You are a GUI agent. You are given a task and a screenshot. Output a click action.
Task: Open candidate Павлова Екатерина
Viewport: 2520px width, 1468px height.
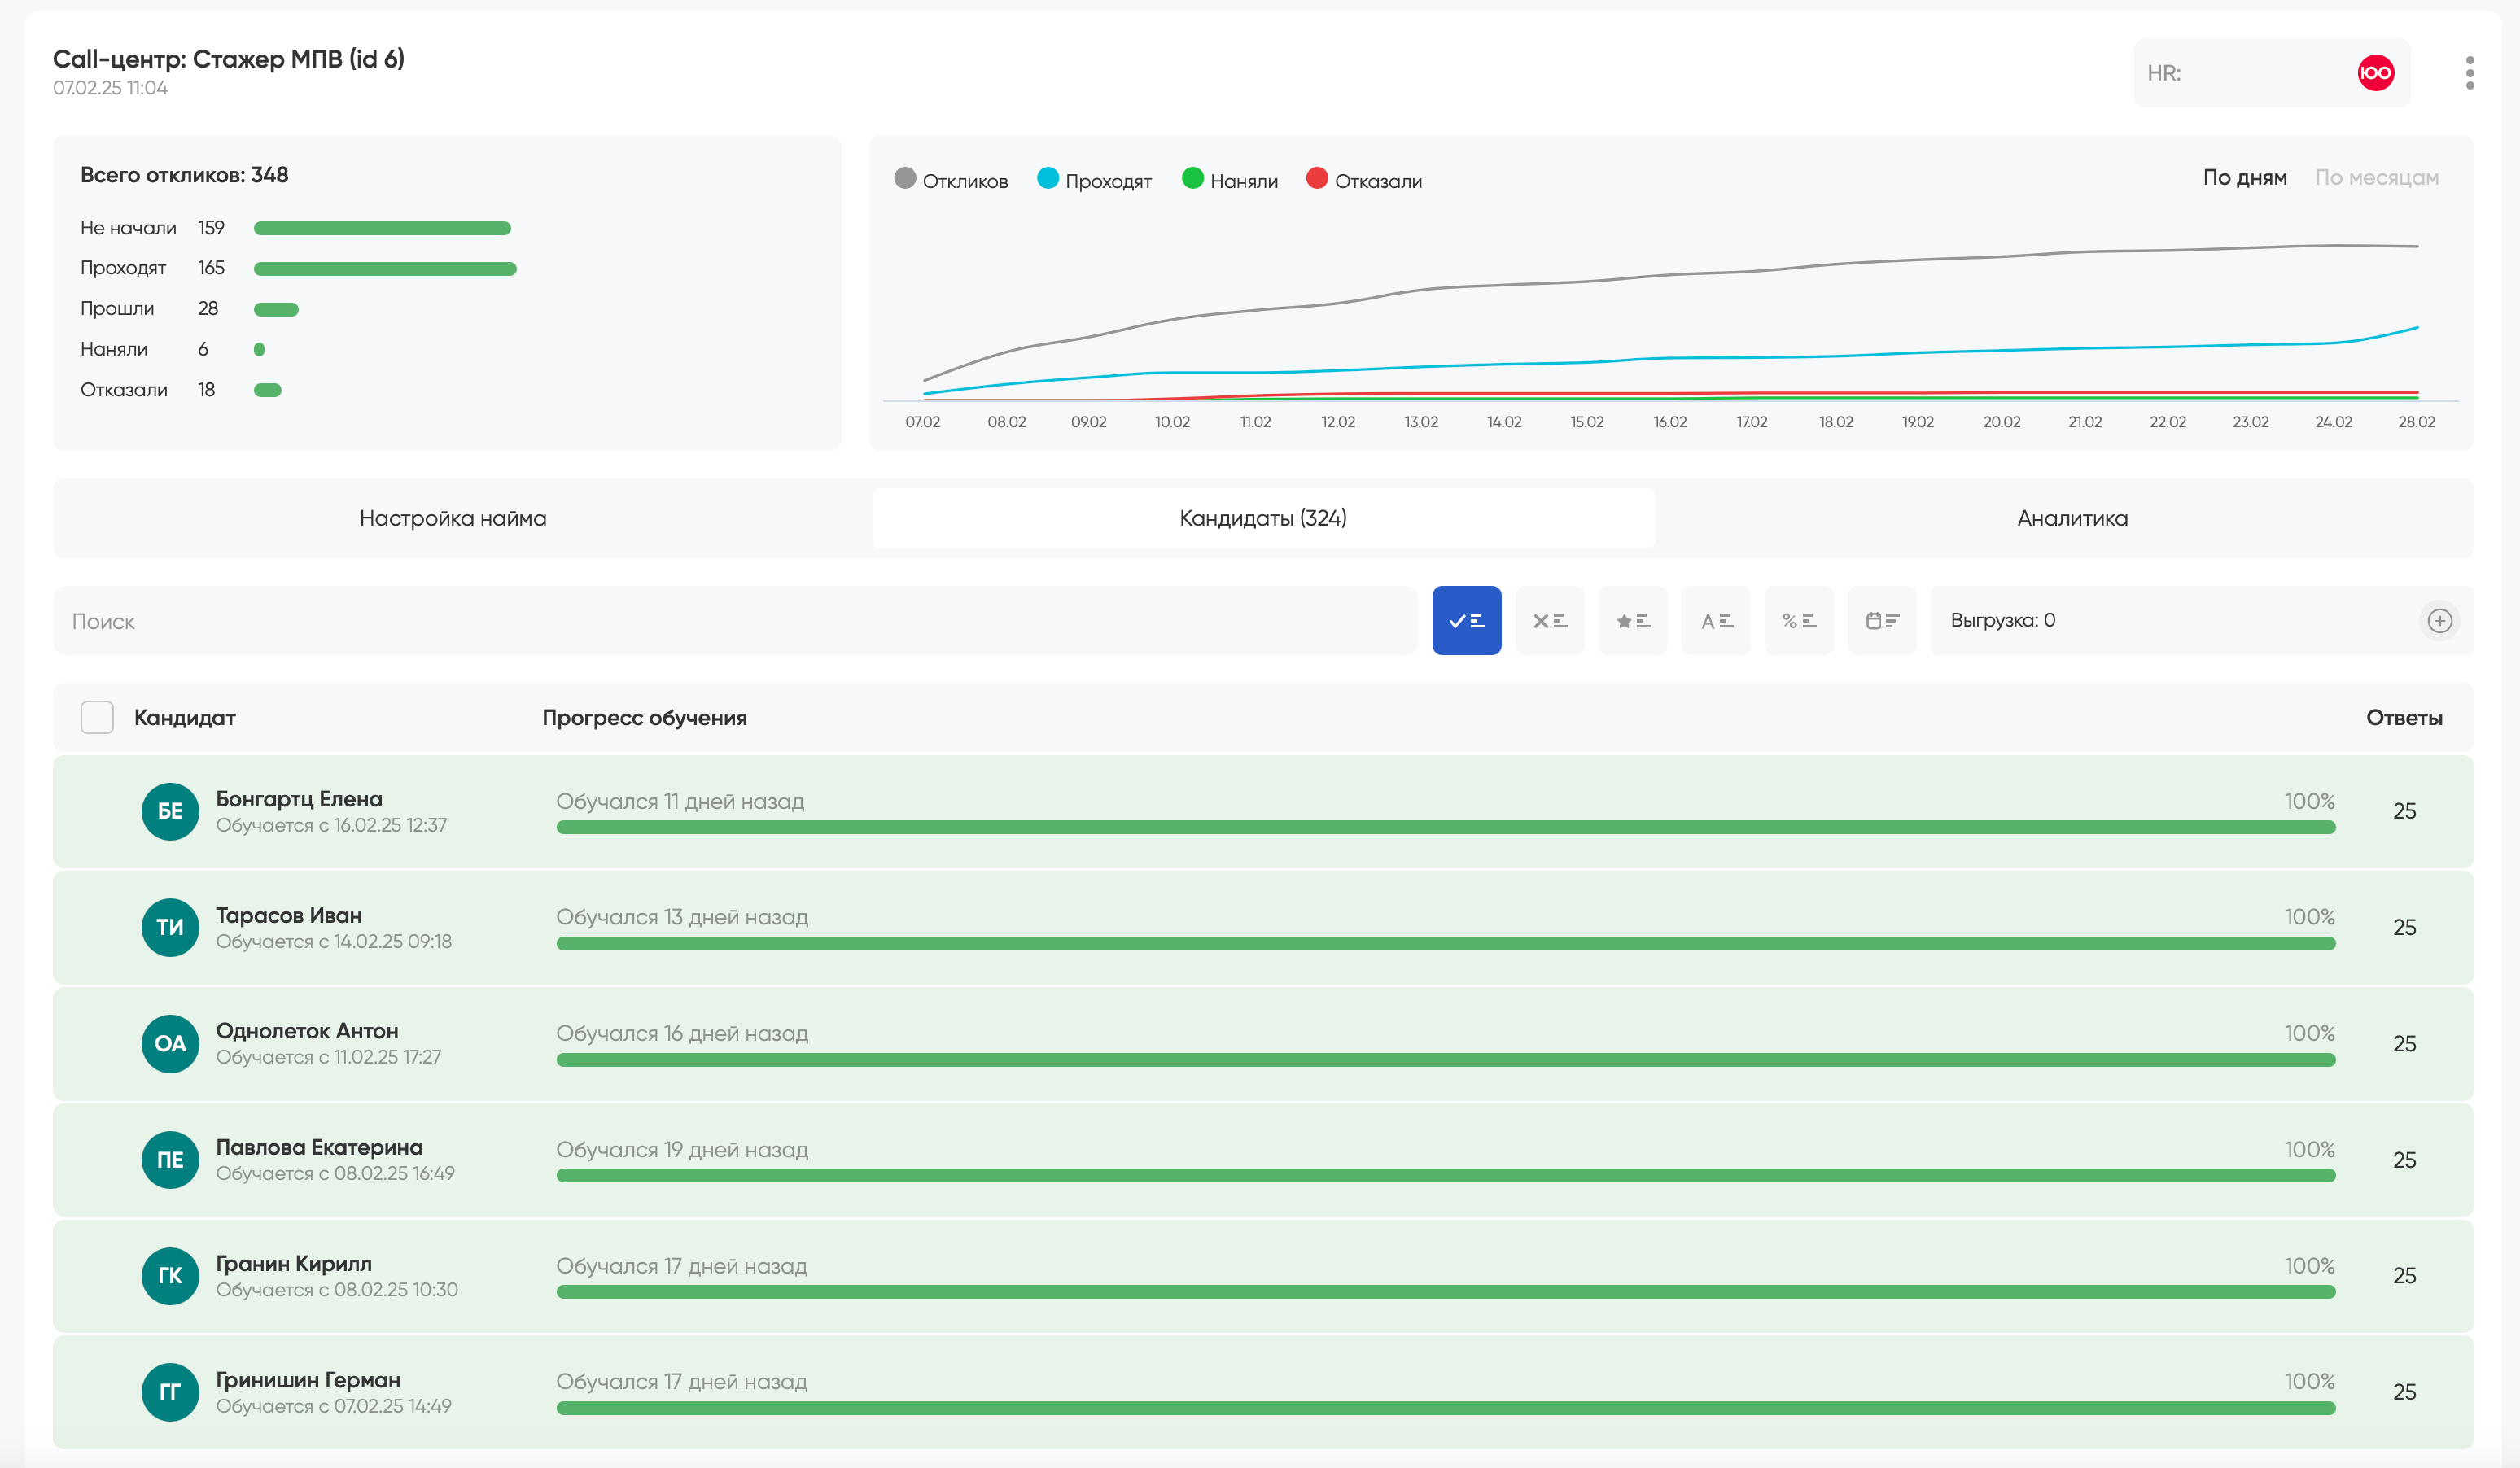319,1147
